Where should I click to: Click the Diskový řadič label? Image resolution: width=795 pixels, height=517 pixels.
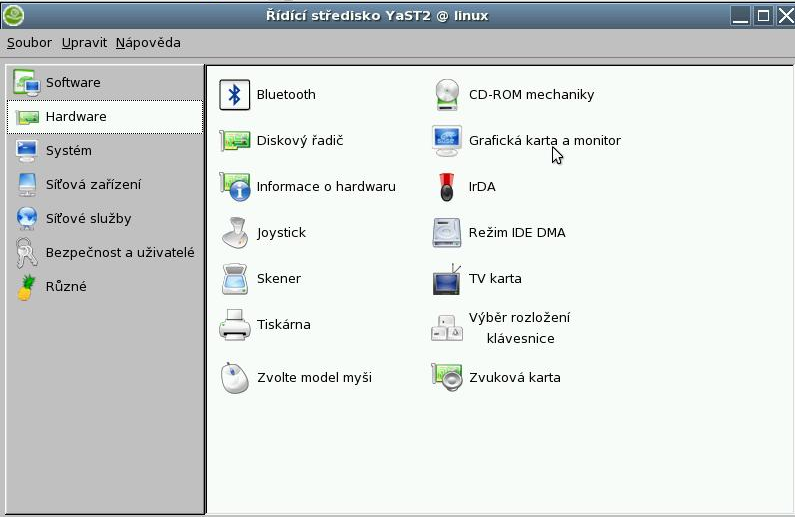coord(300,140)
